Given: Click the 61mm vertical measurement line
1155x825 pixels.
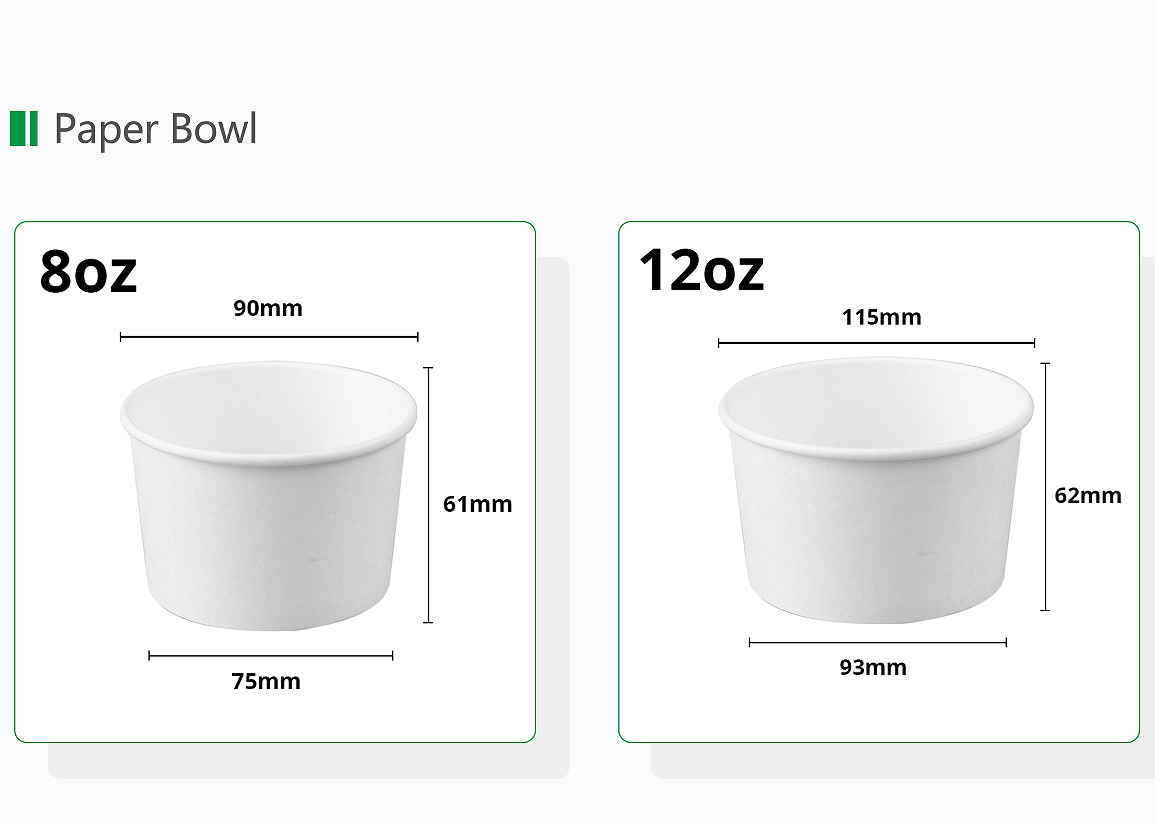Looking at the screenshot, I should (x=428, y=495).
